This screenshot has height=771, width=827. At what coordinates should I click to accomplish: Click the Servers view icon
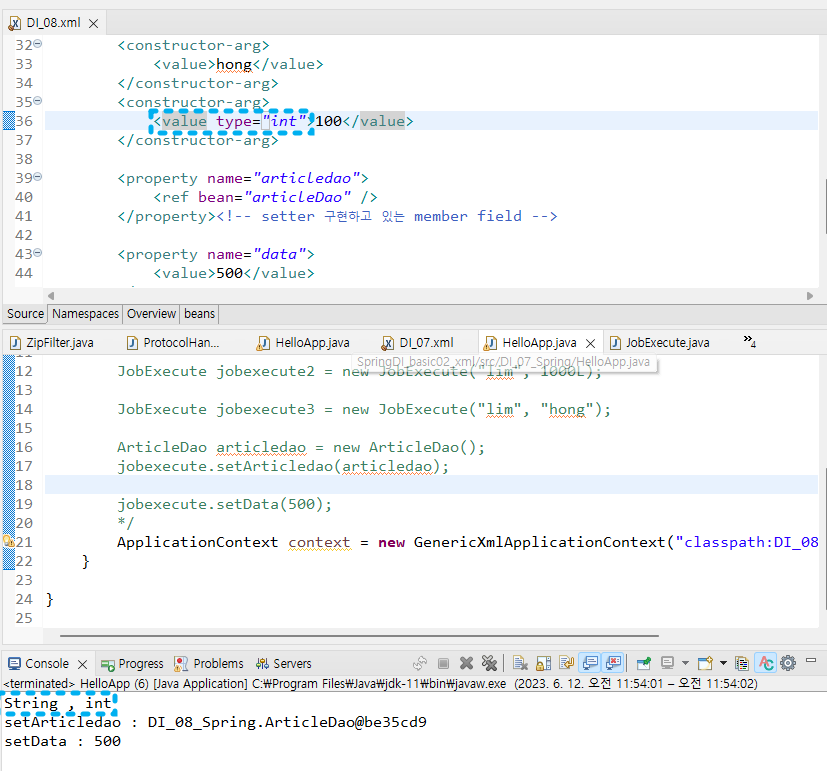point(262,663)
